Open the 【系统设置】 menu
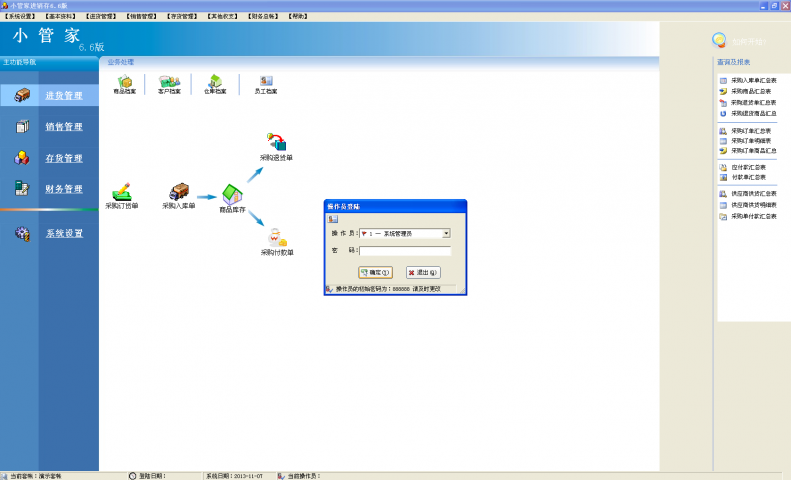The height and width of the screenshot is (480, 791). point(20,16)
